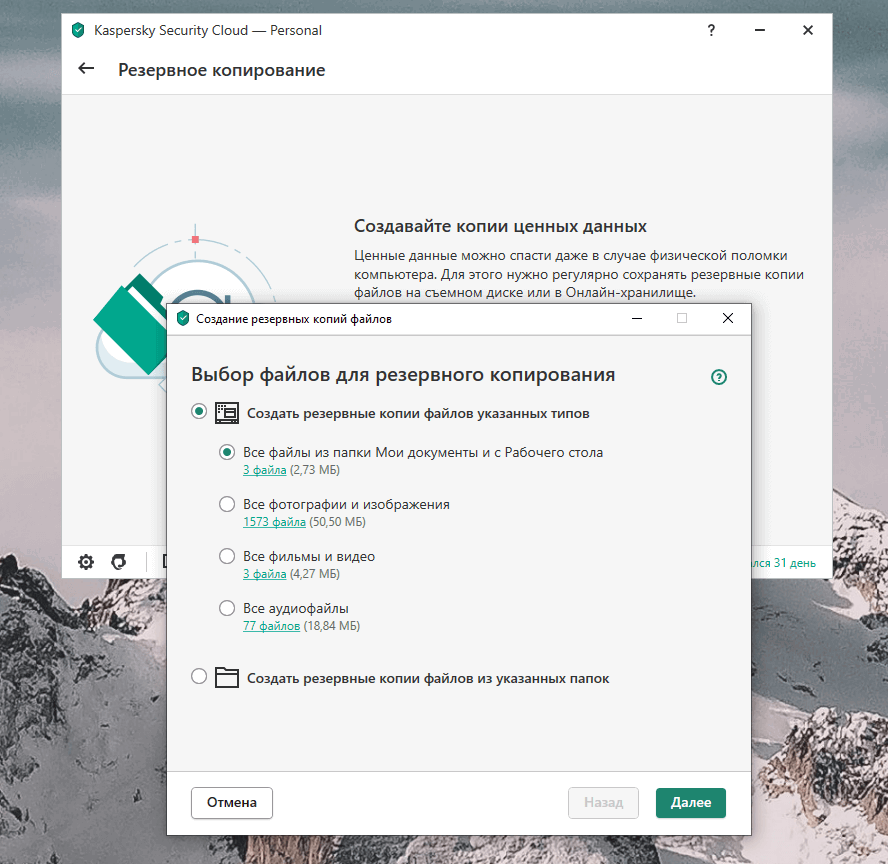Screen dimensions: 888x864
Task: Choose all movies and video option
Action: coord(227,557)
